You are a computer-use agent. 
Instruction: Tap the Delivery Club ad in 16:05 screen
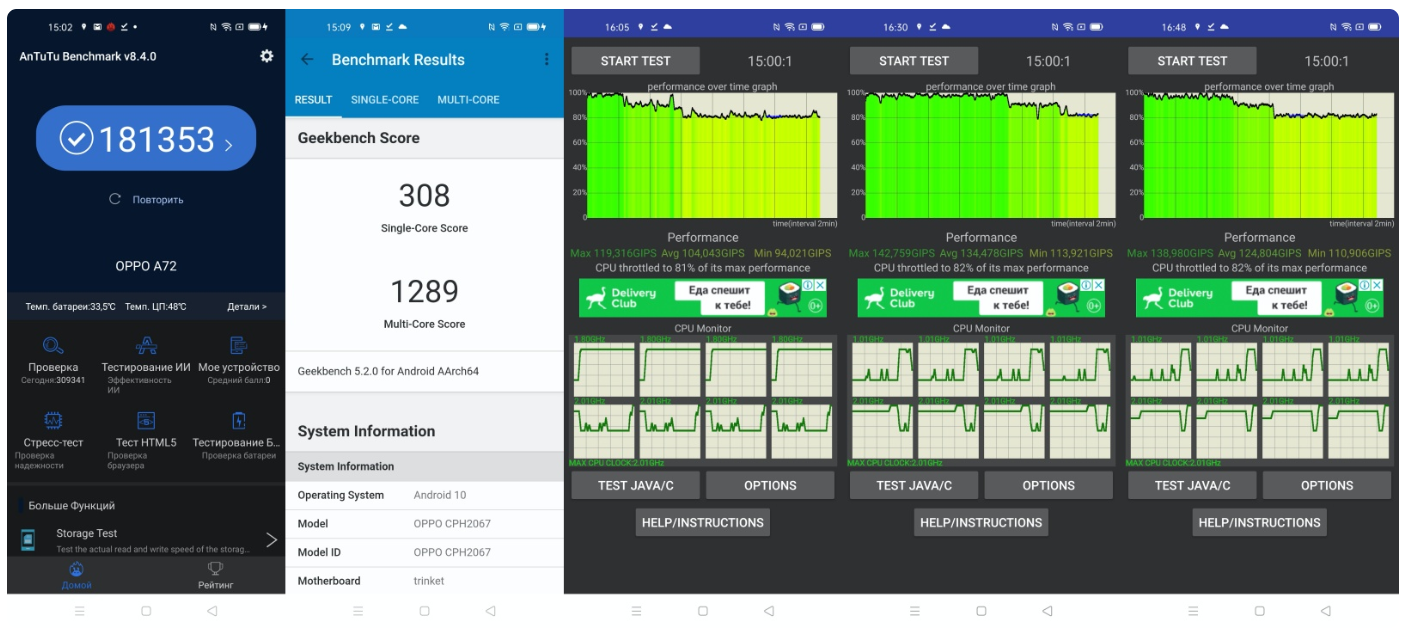(x=703, y=298)
